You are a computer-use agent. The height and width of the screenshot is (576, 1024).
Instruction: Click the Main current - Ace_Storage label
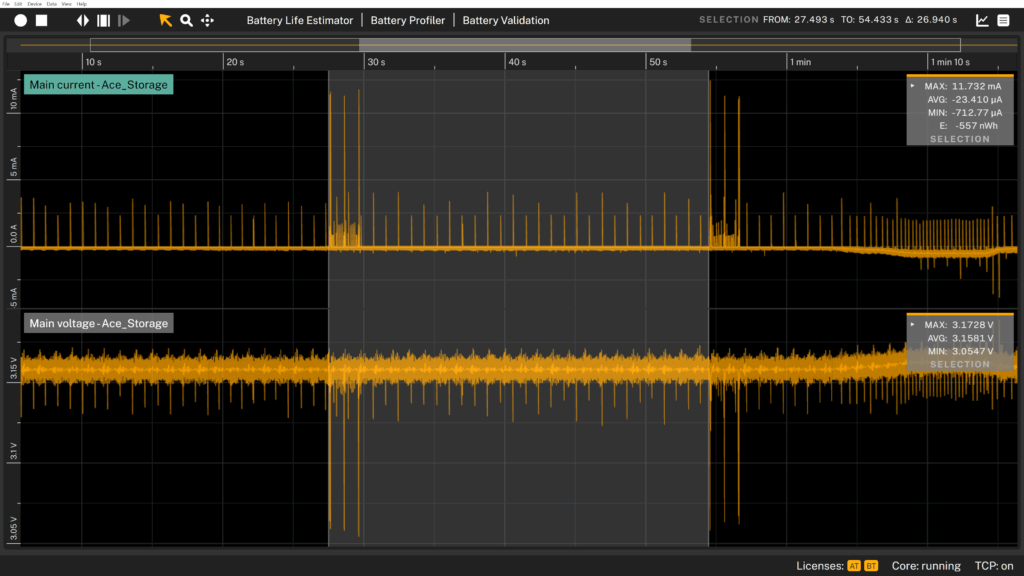[99, 85]
